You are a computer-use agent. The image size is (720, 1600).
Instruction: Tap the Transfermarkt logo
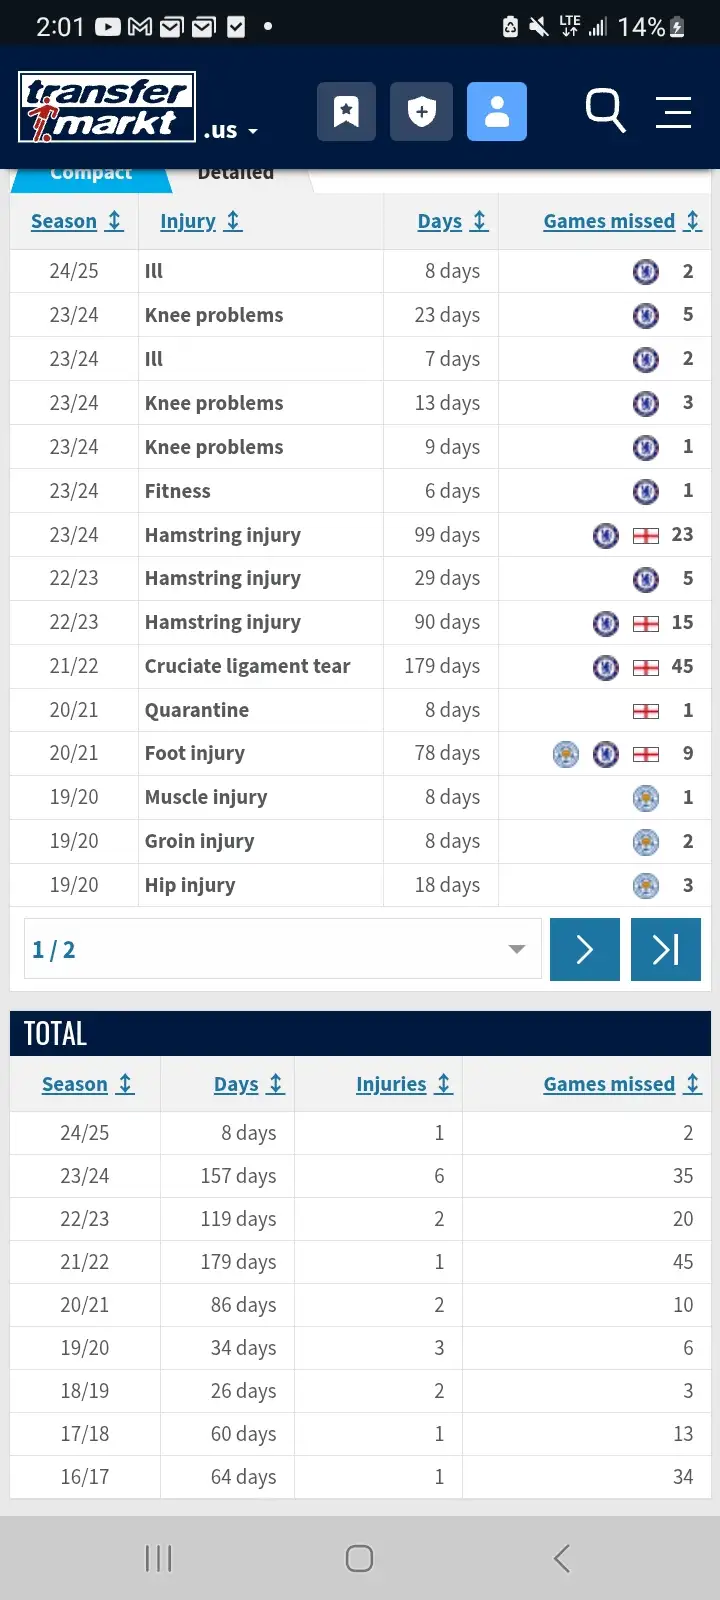point(107,108)
